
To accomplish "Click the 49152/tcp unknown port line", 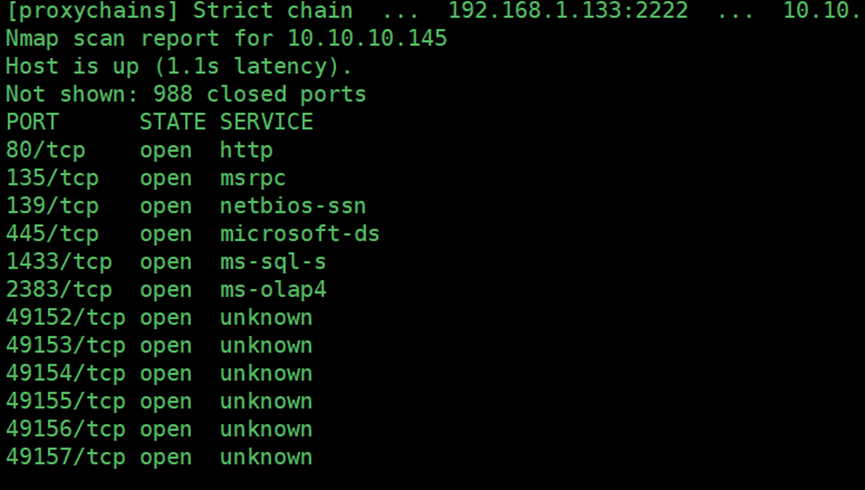I will pos(159,318).
